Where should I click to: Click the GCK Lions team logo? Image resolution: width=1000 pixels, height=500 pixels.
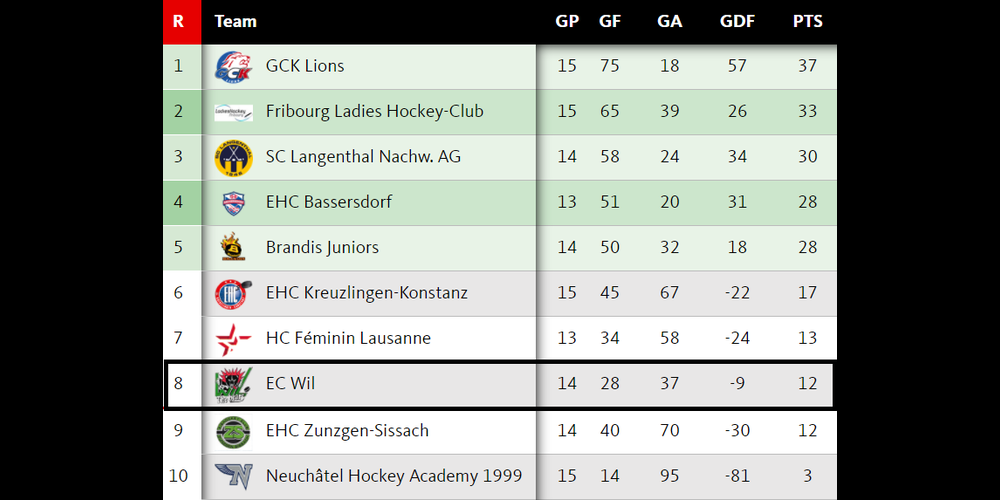(234, 67)
